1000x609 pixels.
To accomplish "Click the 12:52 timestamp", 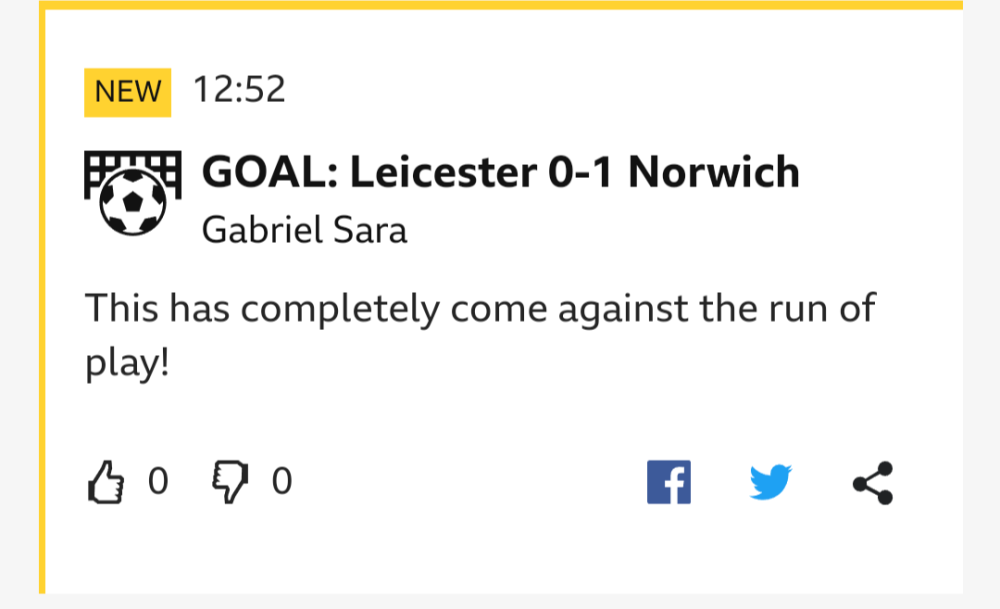I will point(239,90).
